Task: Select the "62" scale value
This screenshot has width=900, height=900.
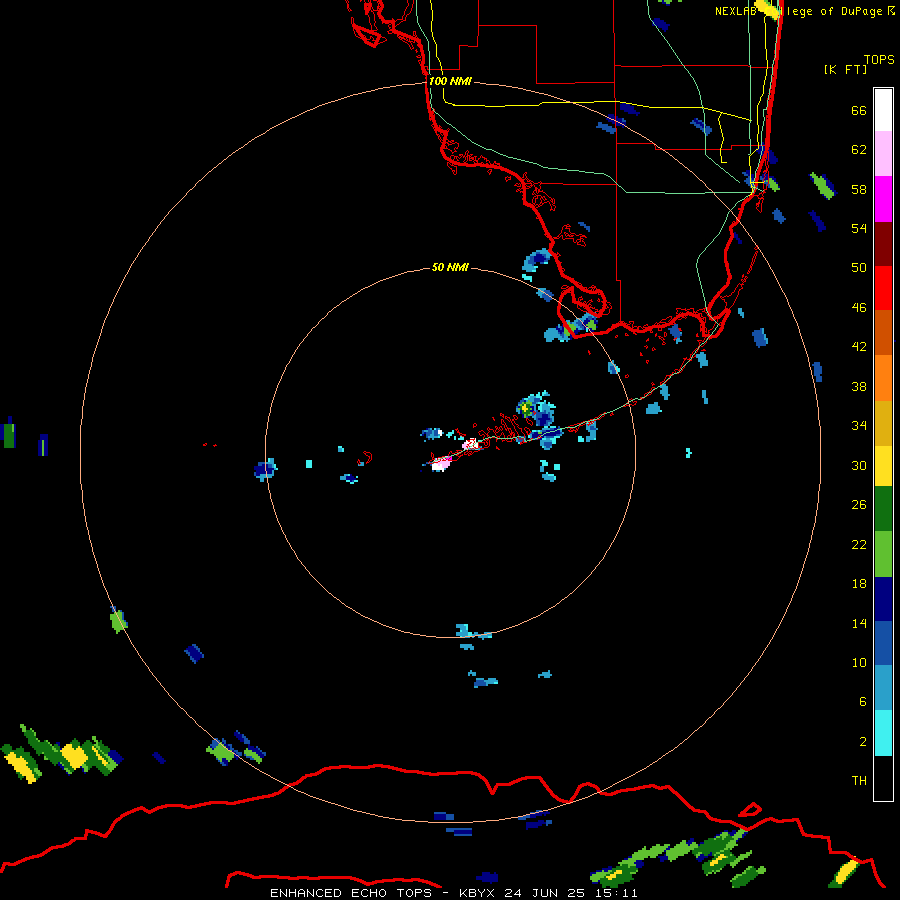Action: (x=859, y=150)
